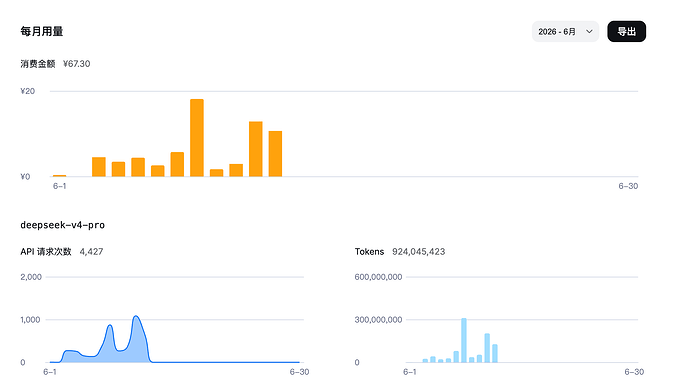Click the 消费金额 label
The height and width of the screenshot is (389, 690).
(x=38, y=64)
